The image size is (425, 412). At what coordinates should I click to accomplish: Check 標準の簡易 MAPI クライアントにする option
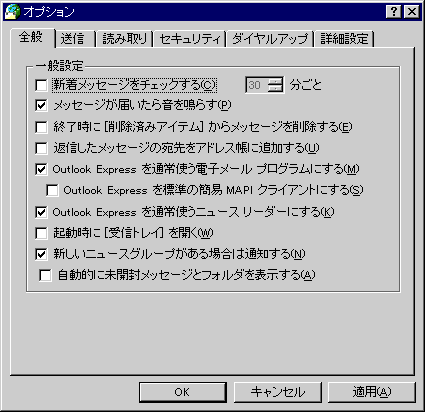[52, 190]
